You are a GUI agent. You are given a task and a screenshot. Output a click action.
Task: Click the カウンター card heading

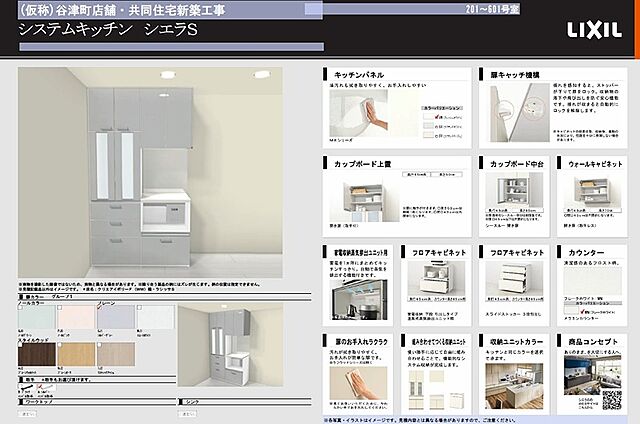(x=586, y=253)
